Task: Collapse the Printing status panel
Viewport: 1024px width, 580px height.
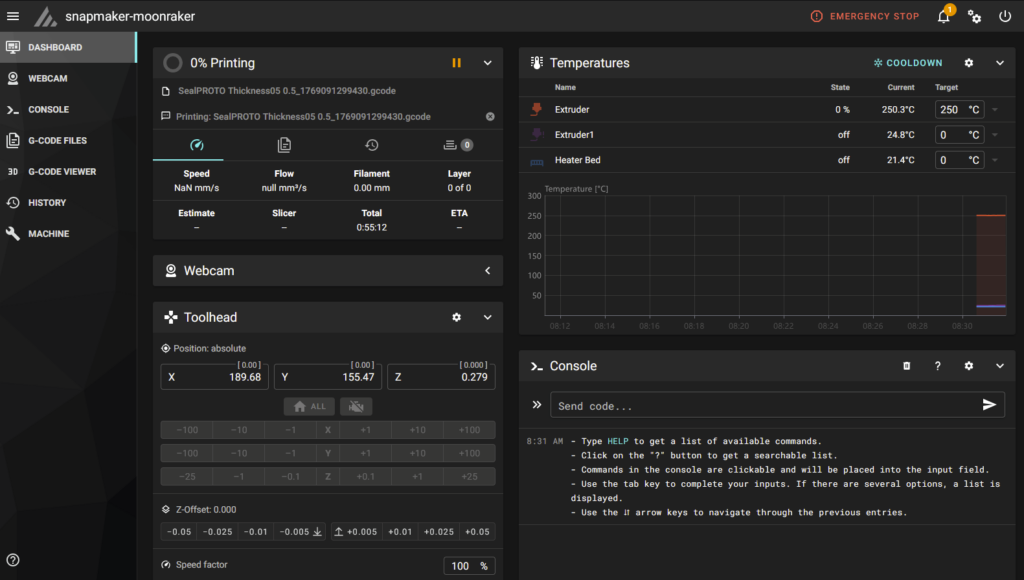Action: coord(488,63)
